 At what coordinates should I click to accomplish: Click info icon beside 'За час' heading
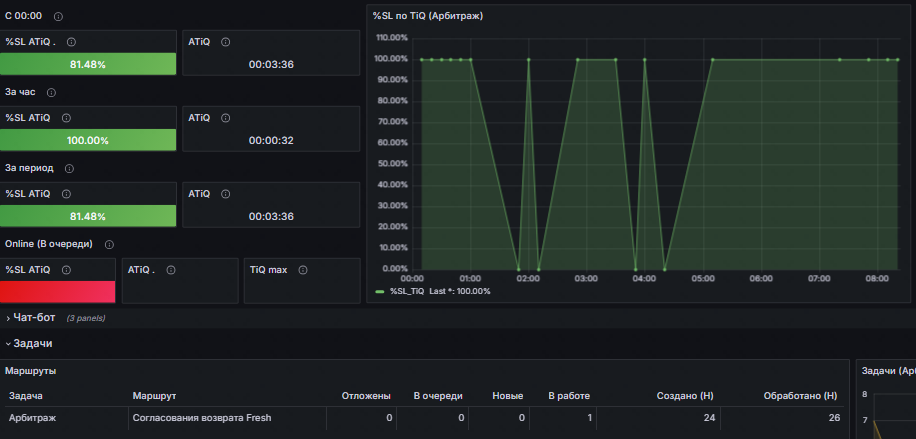click(x=51, y=92)
